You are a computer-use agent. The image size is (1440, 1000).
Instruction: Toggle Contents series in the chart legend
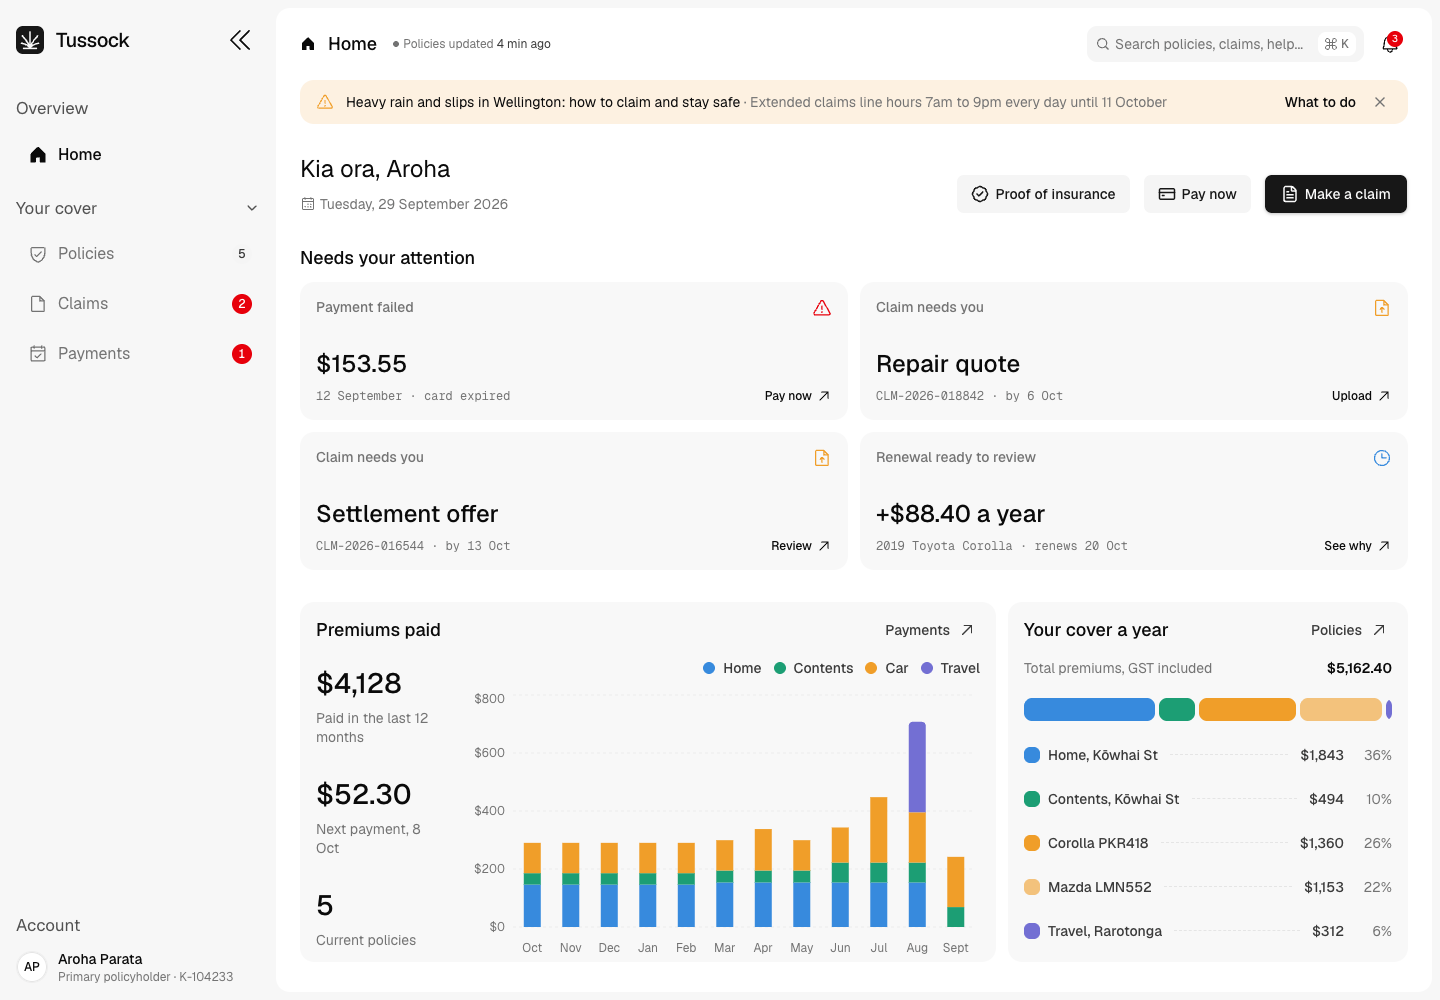pos(813,668)
